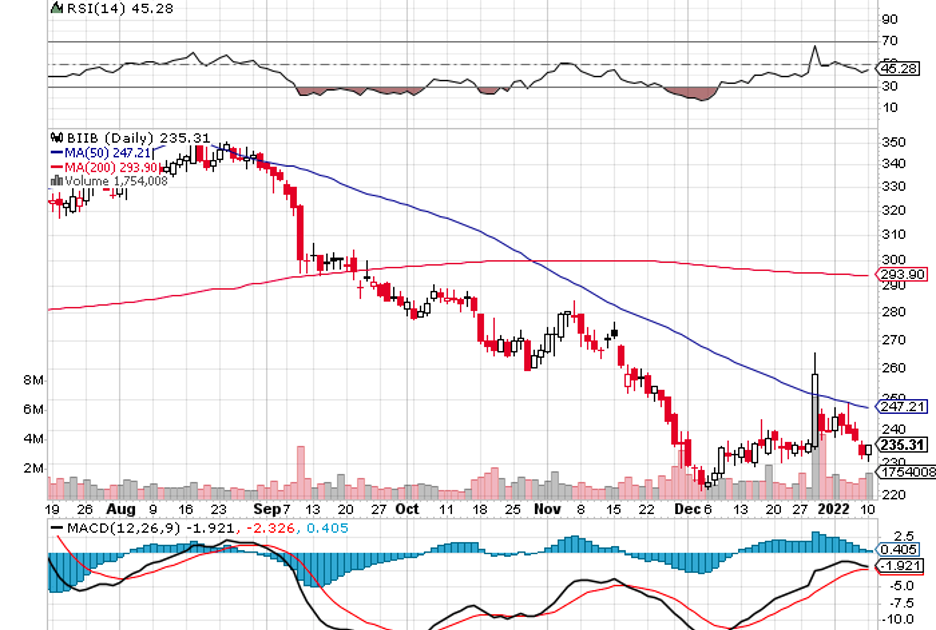
Task: Click the 1754008 volume value tag
Action: coord(906,471)
